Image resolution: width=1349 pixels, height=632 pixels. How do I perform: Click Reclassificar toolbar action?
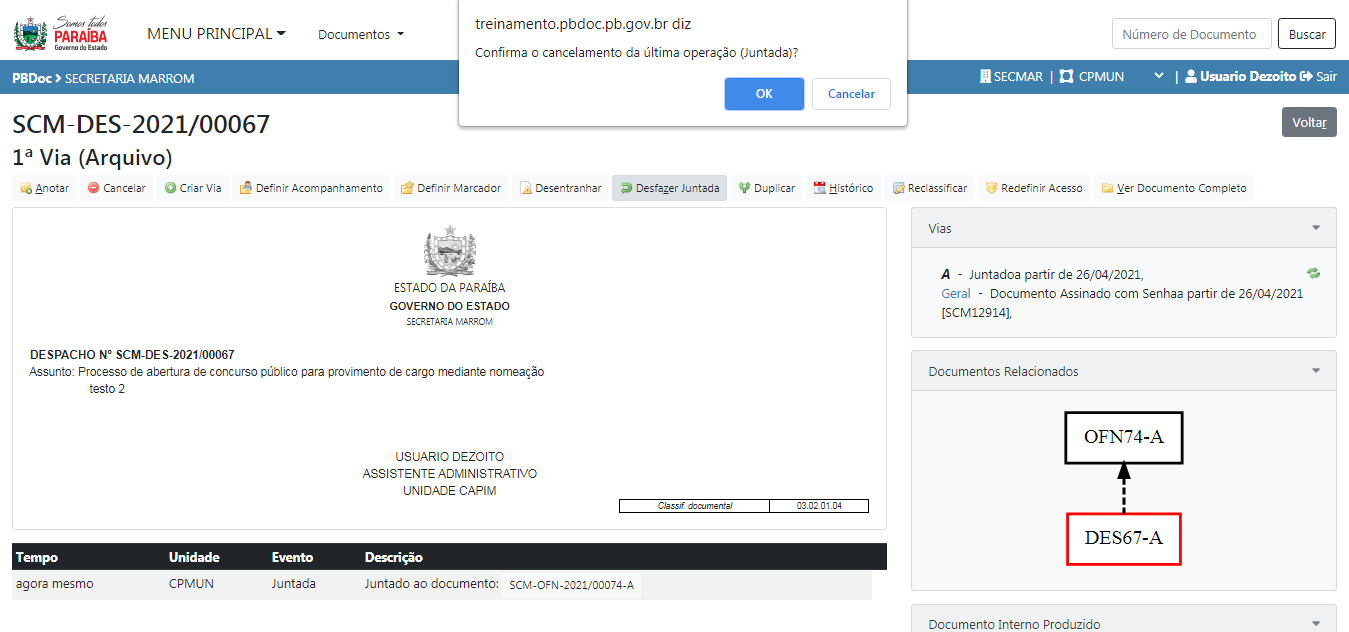(x=929, y=188)
